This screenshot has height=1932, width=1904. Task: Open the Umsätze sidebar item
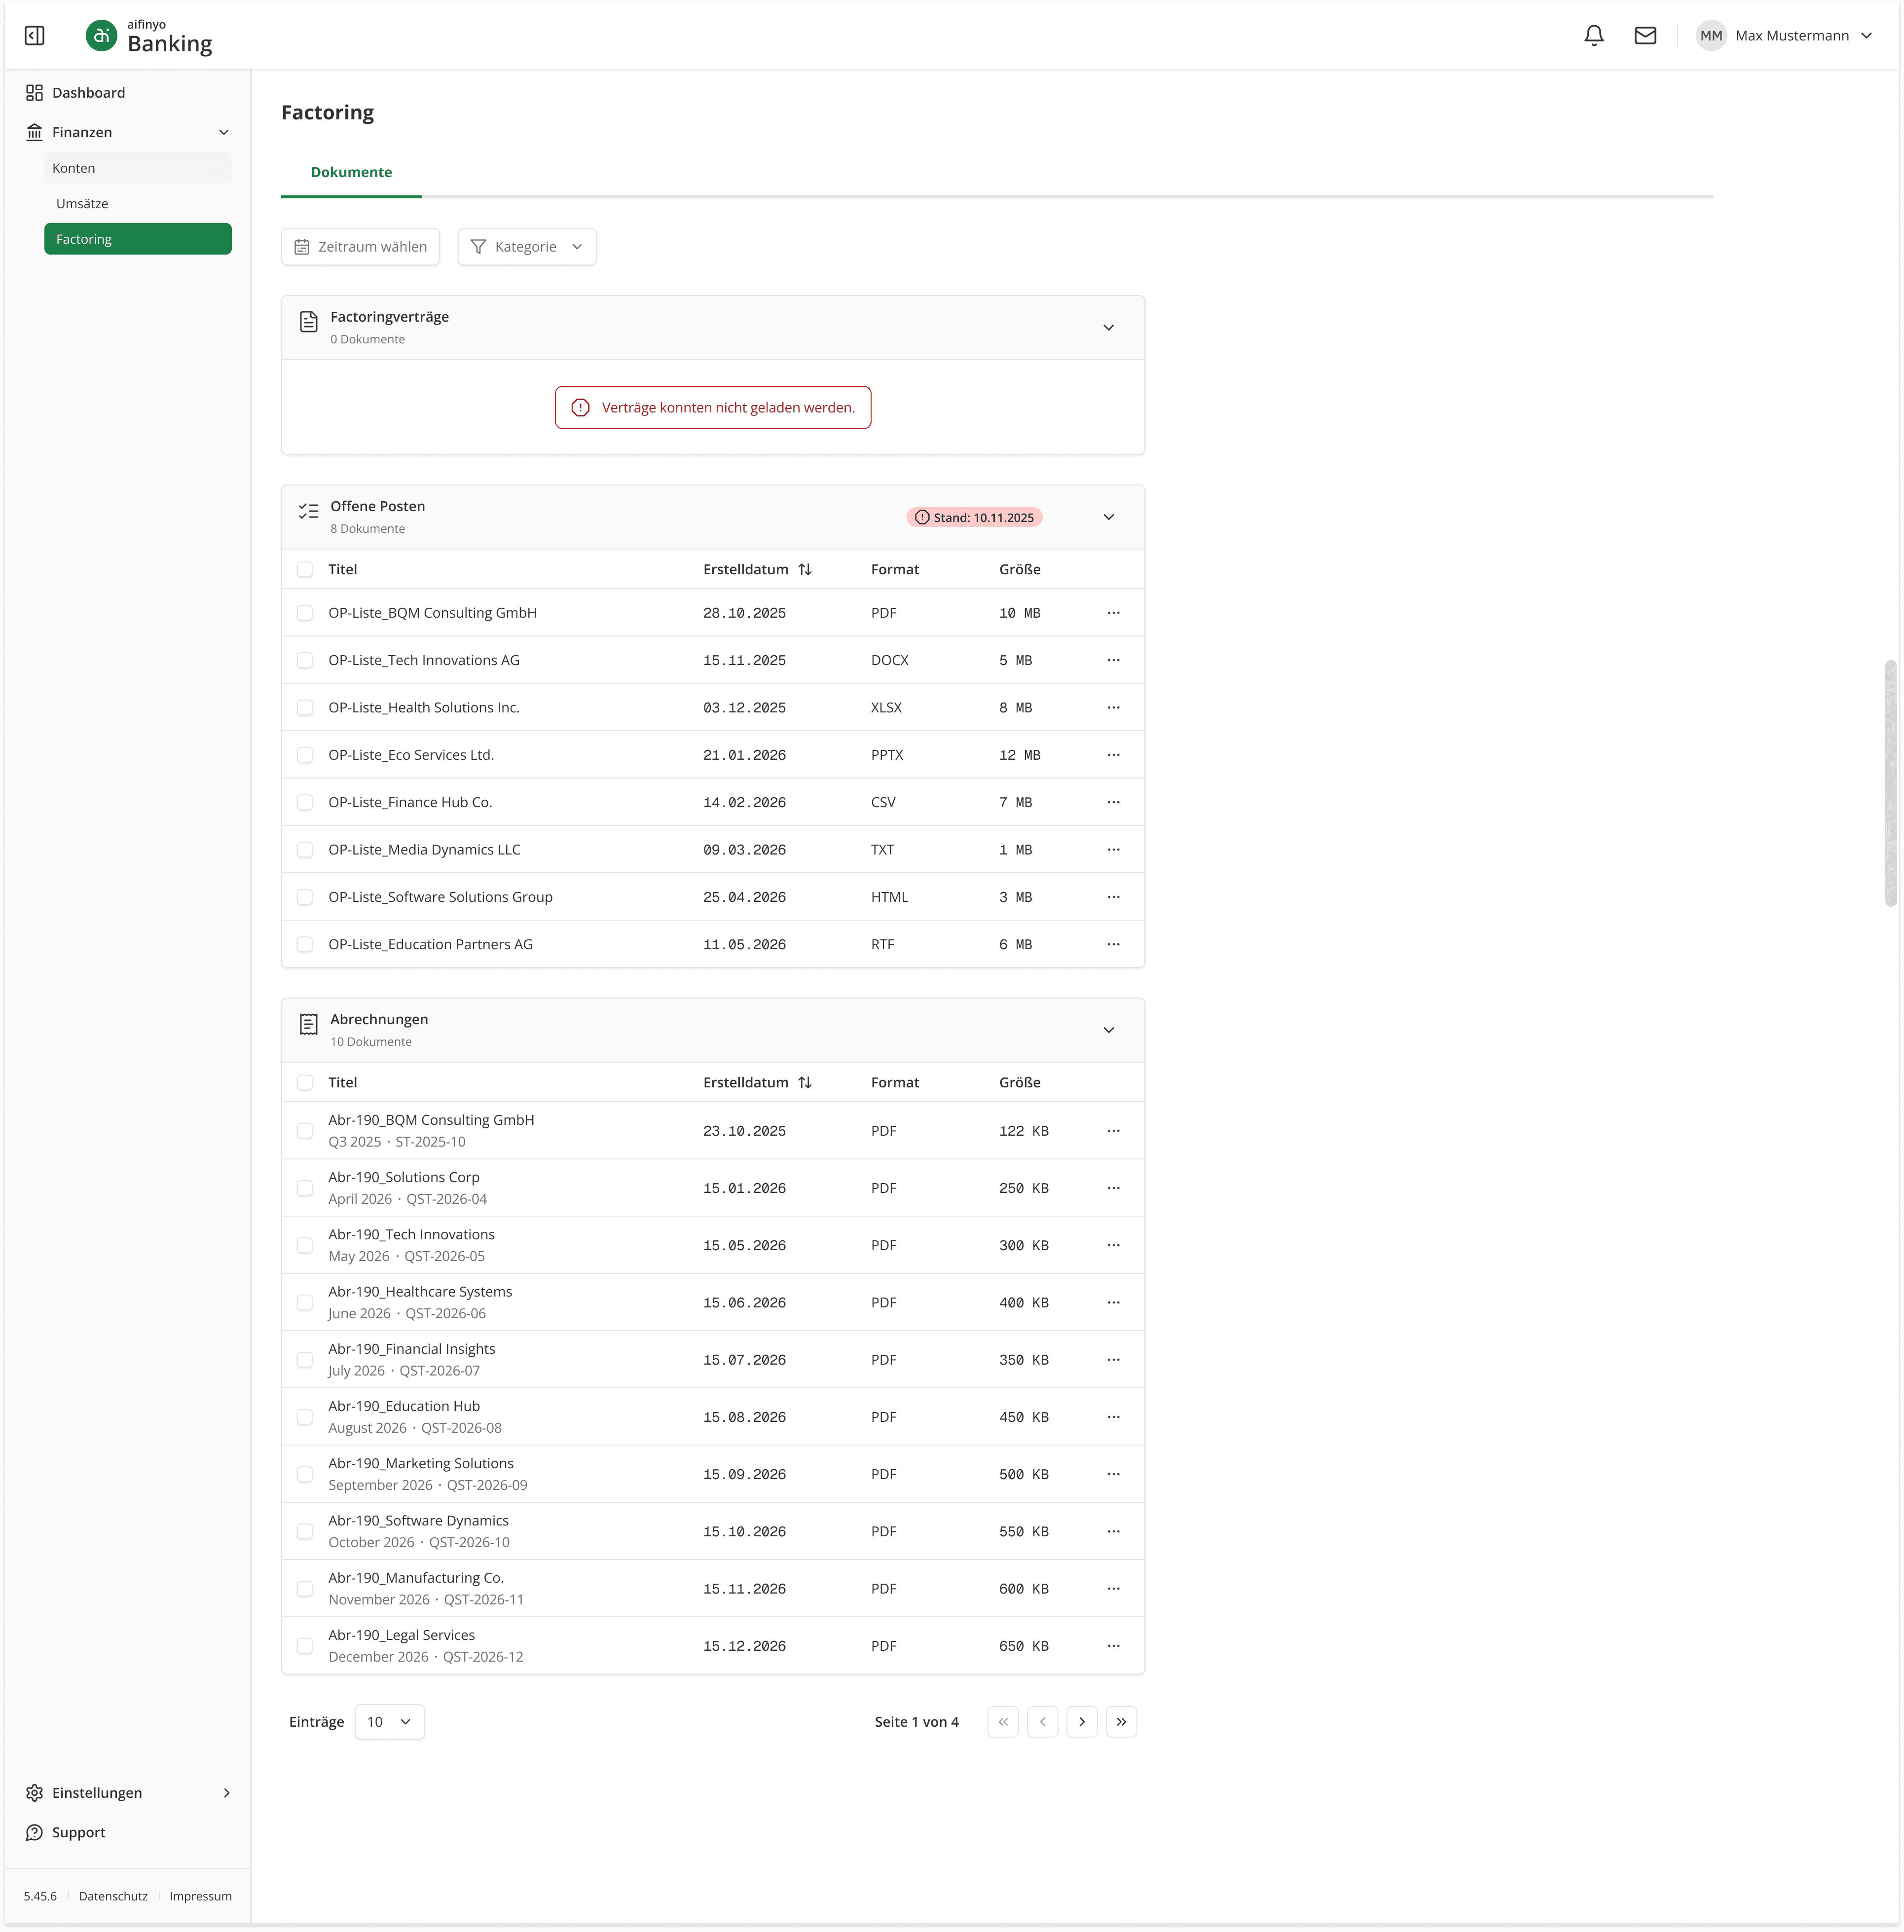[x=82, y=204]
